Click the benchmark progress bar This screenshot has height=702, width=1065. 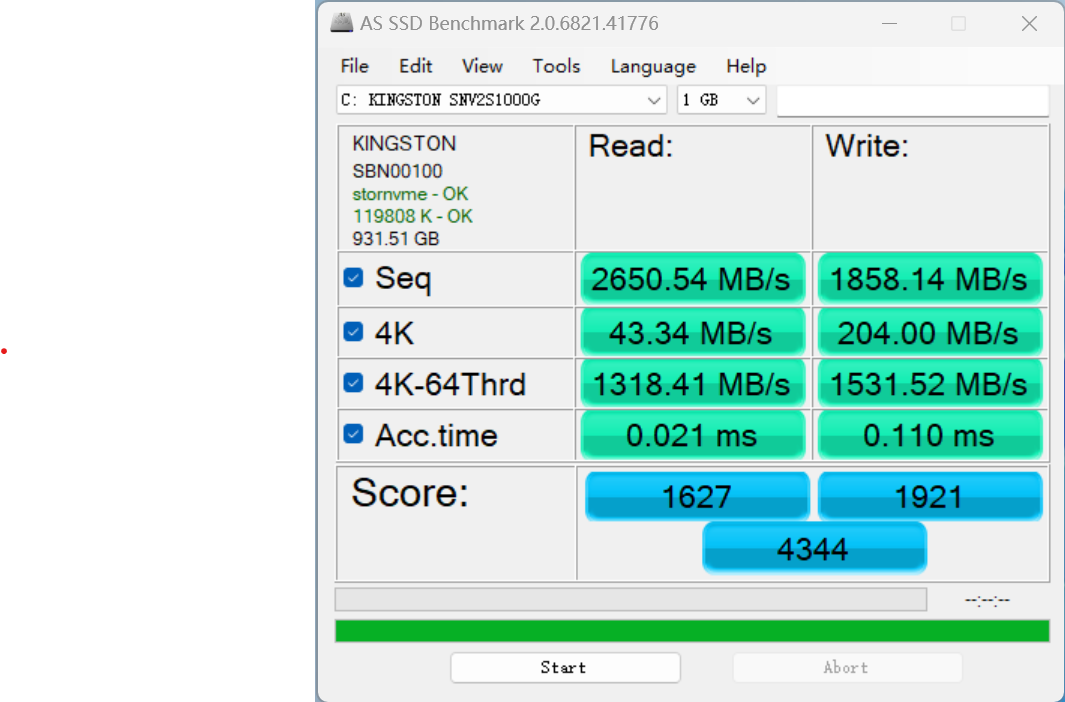pyautogui.click(x=630, y=598)
